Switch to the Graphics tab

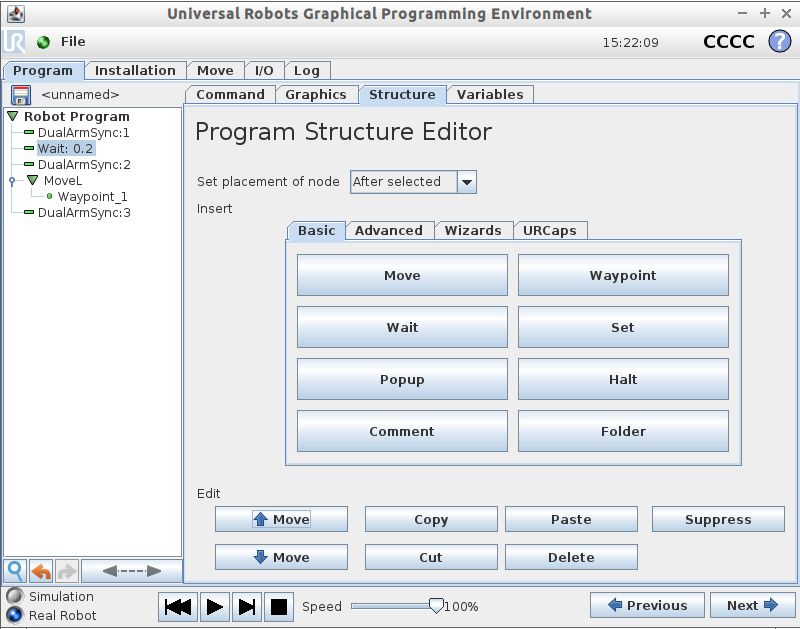[x=316, y=94]
